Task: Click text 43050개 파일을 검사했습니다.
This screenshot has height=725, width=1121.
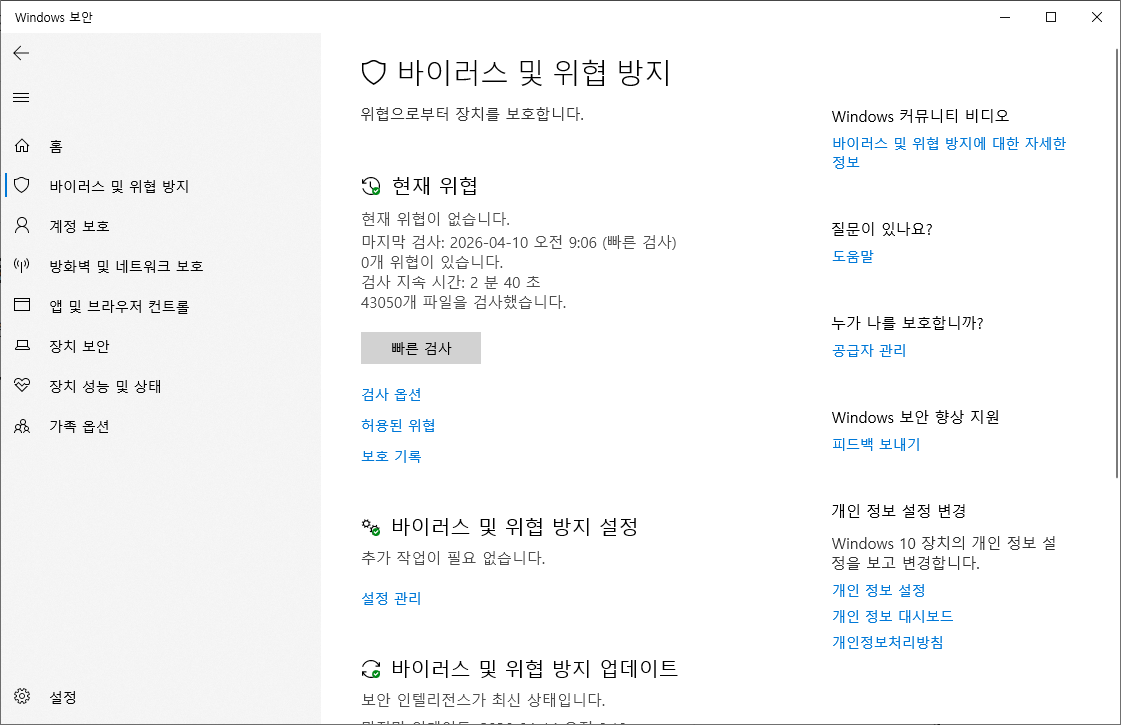Action: (x=463, y=302)
